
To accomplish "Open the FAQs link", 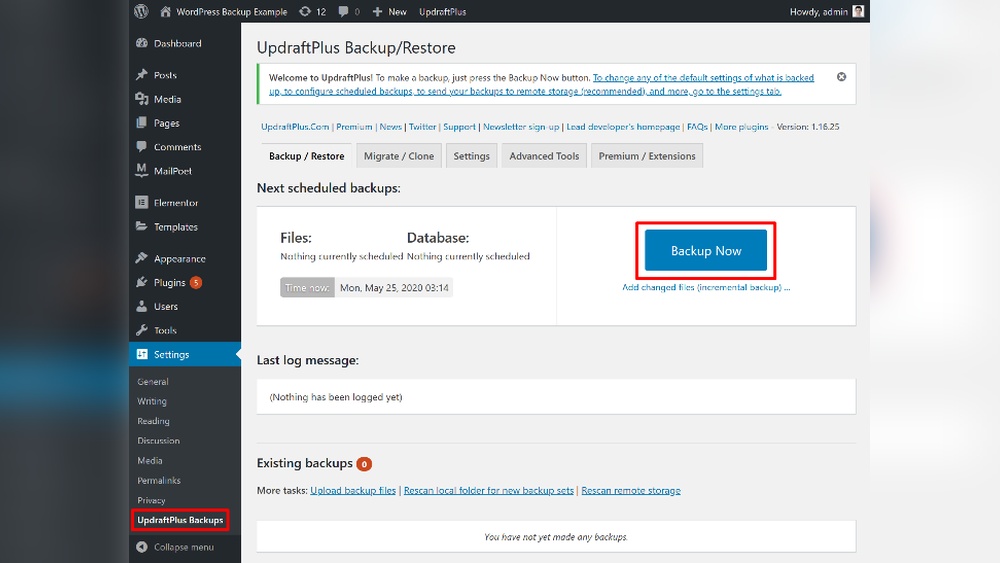I will click(x=697, y=127).
